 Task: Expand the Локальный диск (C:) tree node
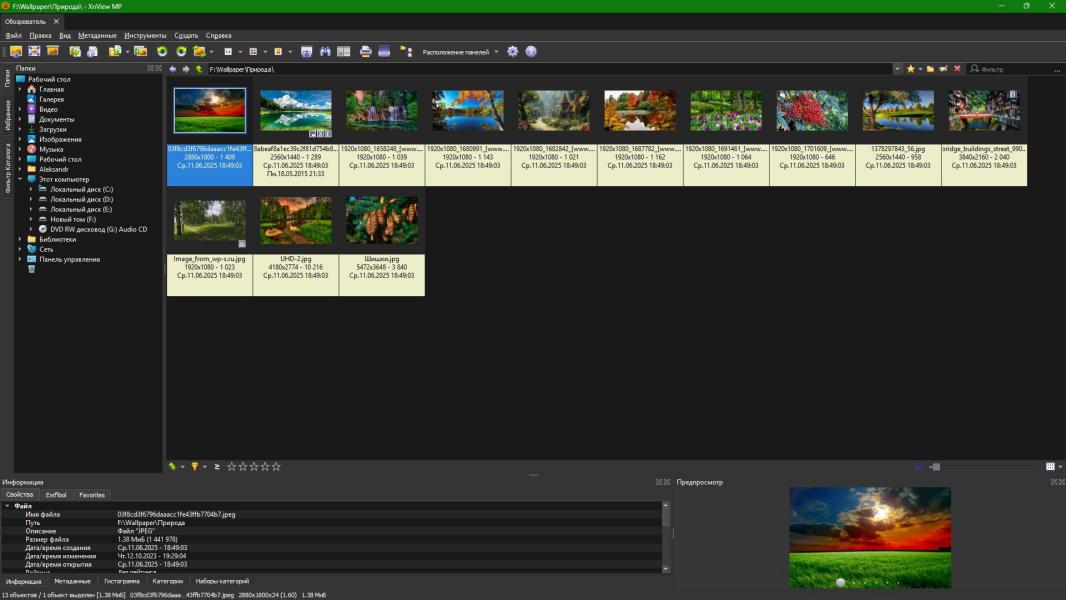(32, 189)
